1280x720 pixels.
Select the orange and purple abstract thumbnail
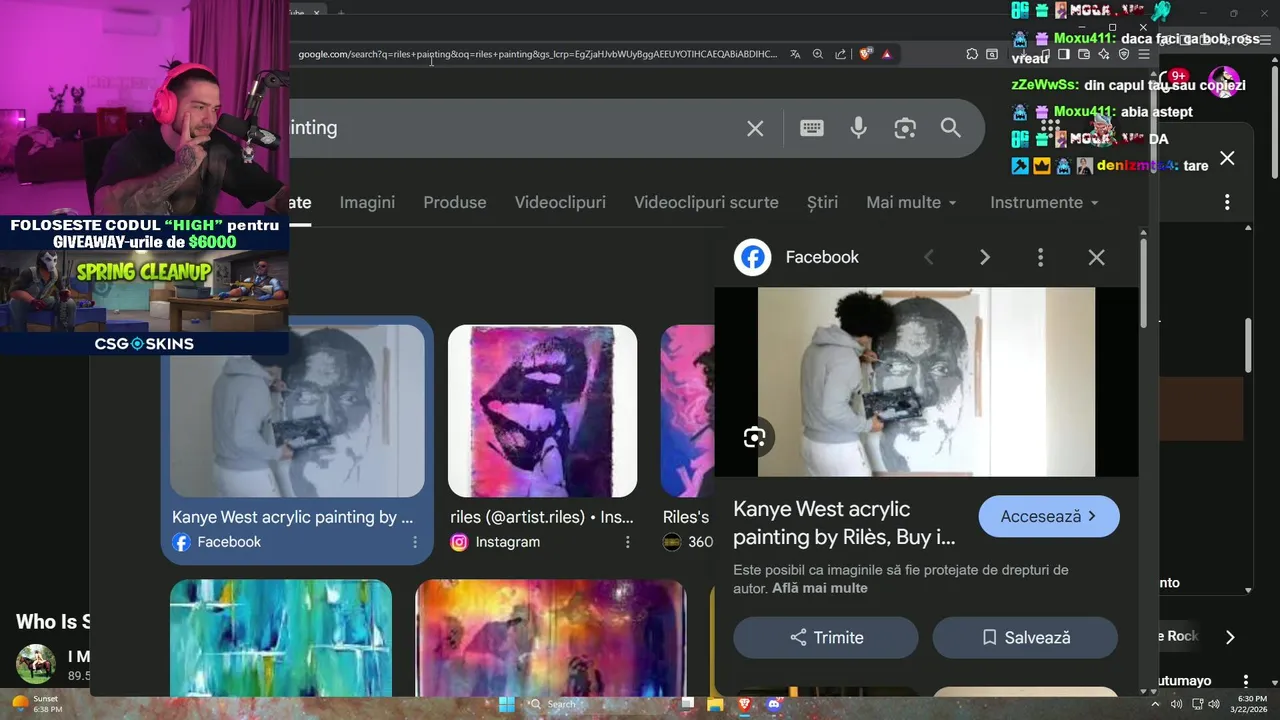pyautogui.click(x=551, y=638)
